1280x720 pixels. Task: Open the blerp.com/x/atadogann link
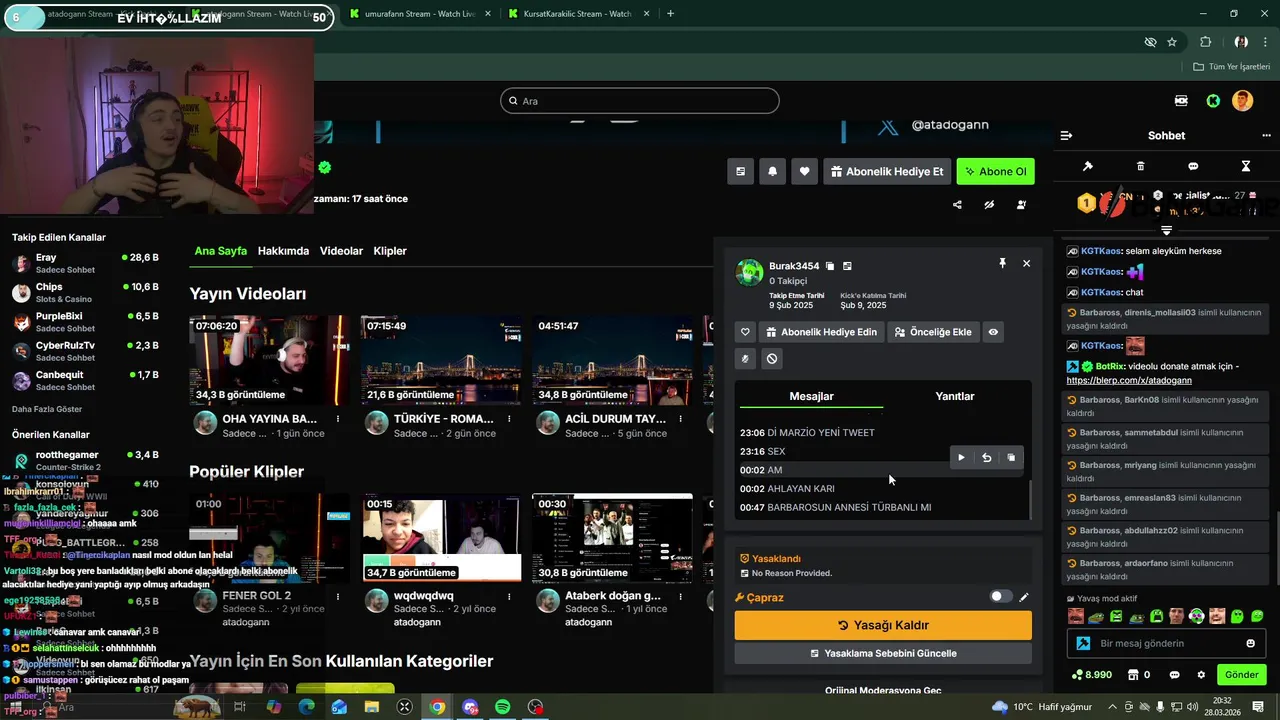click(x=1128, y=380)
